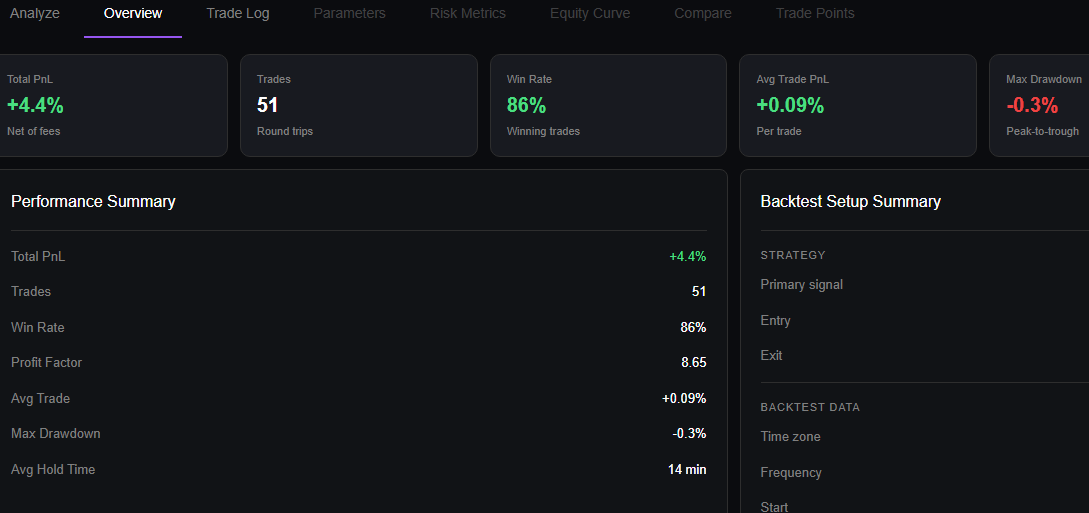The image size is (1089, 513).
Task: Click the -0.3% value in Max Drawdown card
Action: coord(1032,106)
